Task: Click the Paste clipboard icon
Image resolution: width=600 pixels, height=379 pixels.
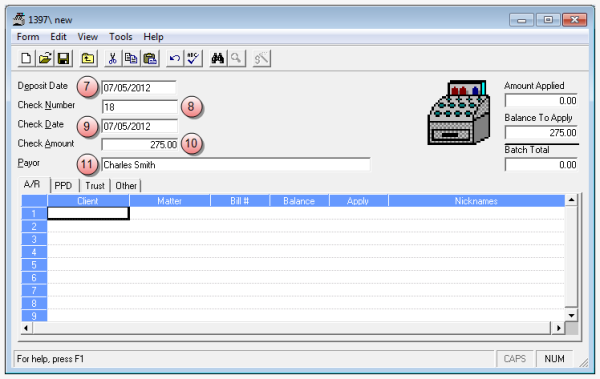Action: click(150, 59)
